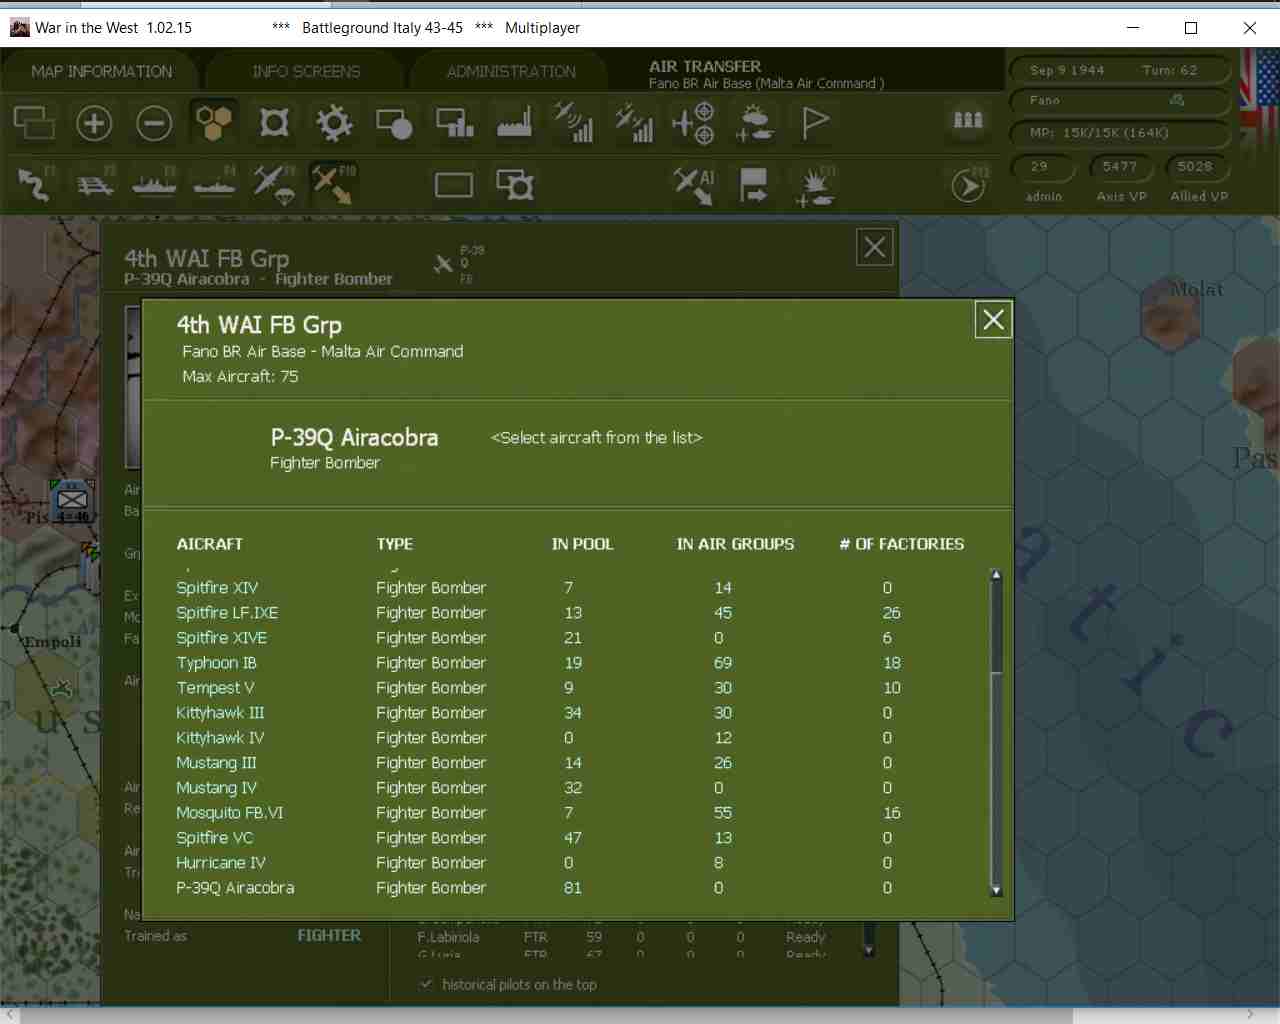The width and height of the screenshot is (1280, 1024).
Task: Toggle historical pilots on the top checkbox
Action: click(426, 984)
